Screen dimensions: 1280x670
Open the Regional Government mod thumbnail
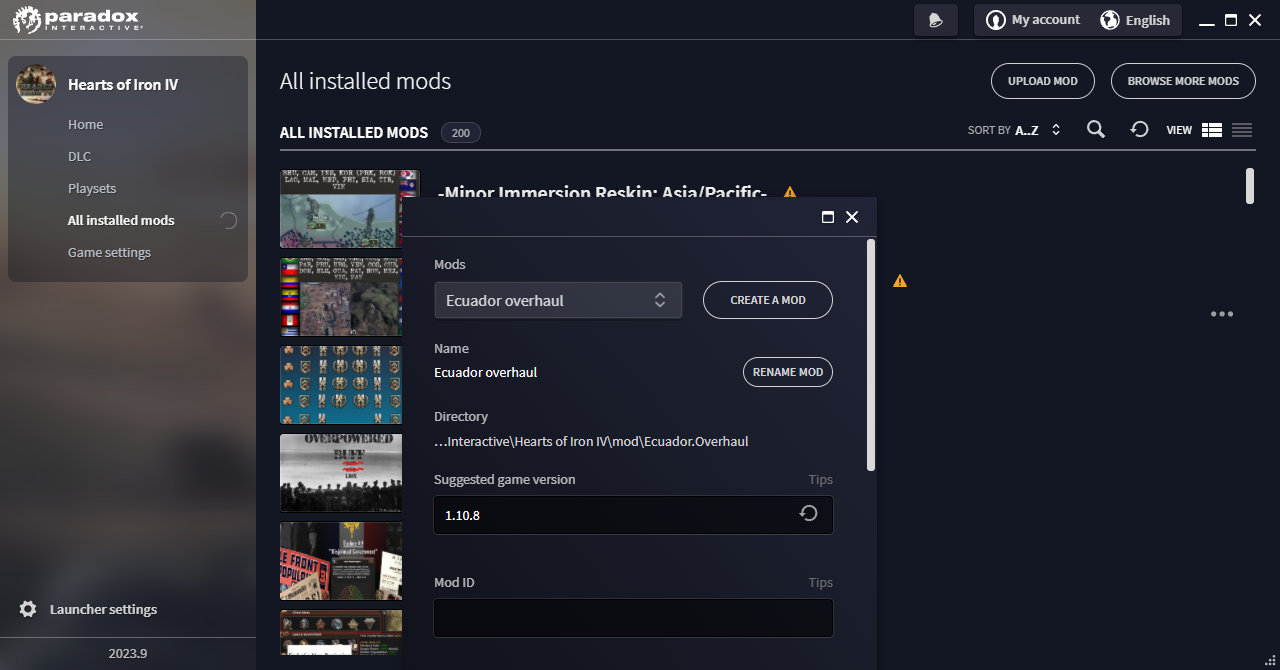(341, 561)
